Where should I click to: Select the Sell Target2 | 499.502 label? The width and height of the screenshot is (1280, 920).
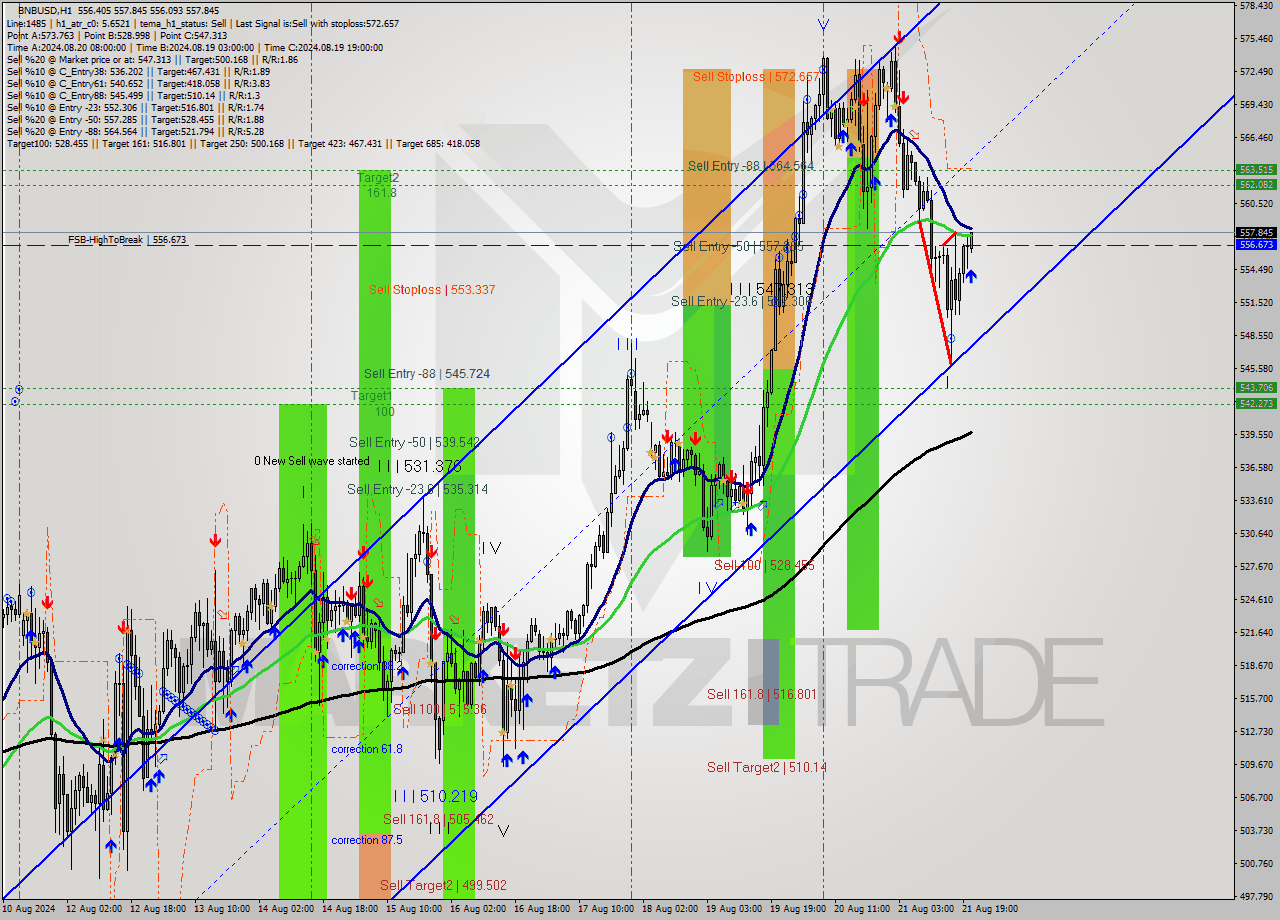click(x=443, y=885)
